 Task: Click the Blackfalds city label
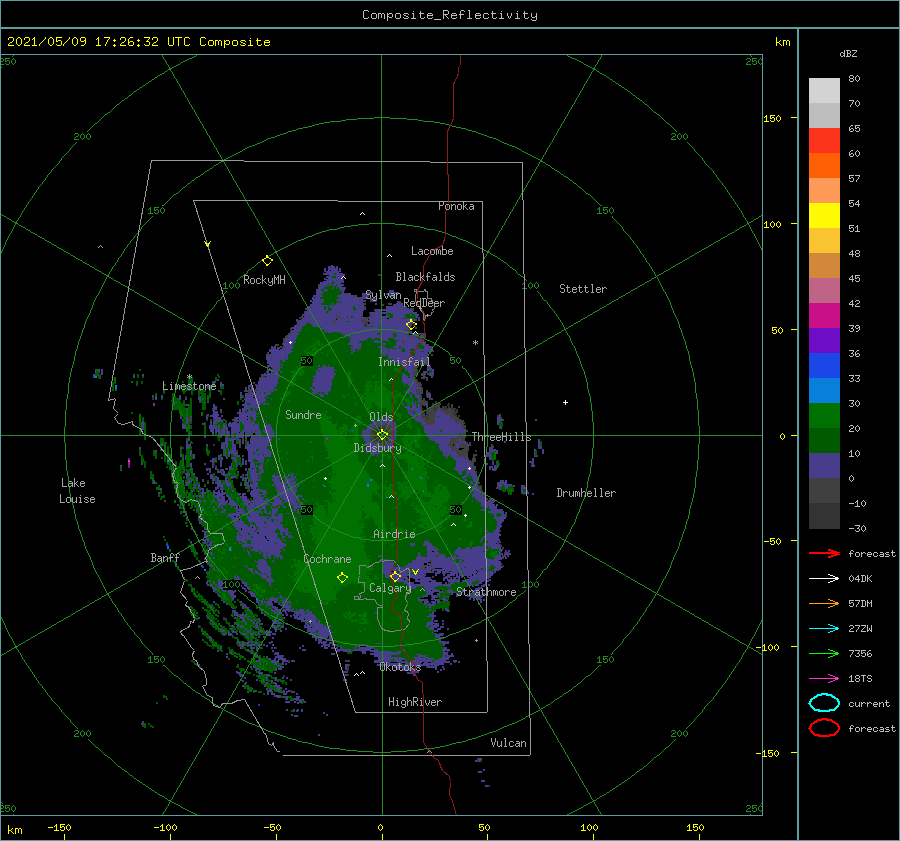(x=425, y=277)
